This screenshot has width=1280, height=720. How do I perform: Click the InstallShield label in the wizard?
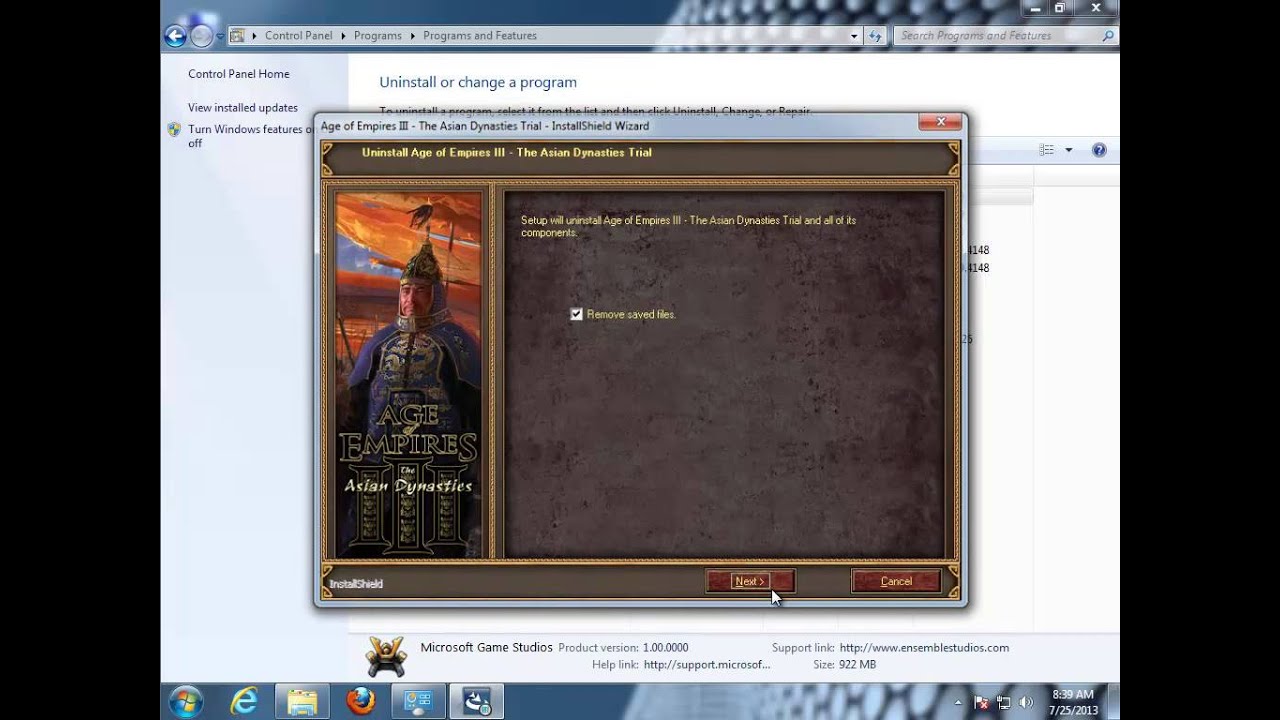pyautogui.click(x=356, y=583)
